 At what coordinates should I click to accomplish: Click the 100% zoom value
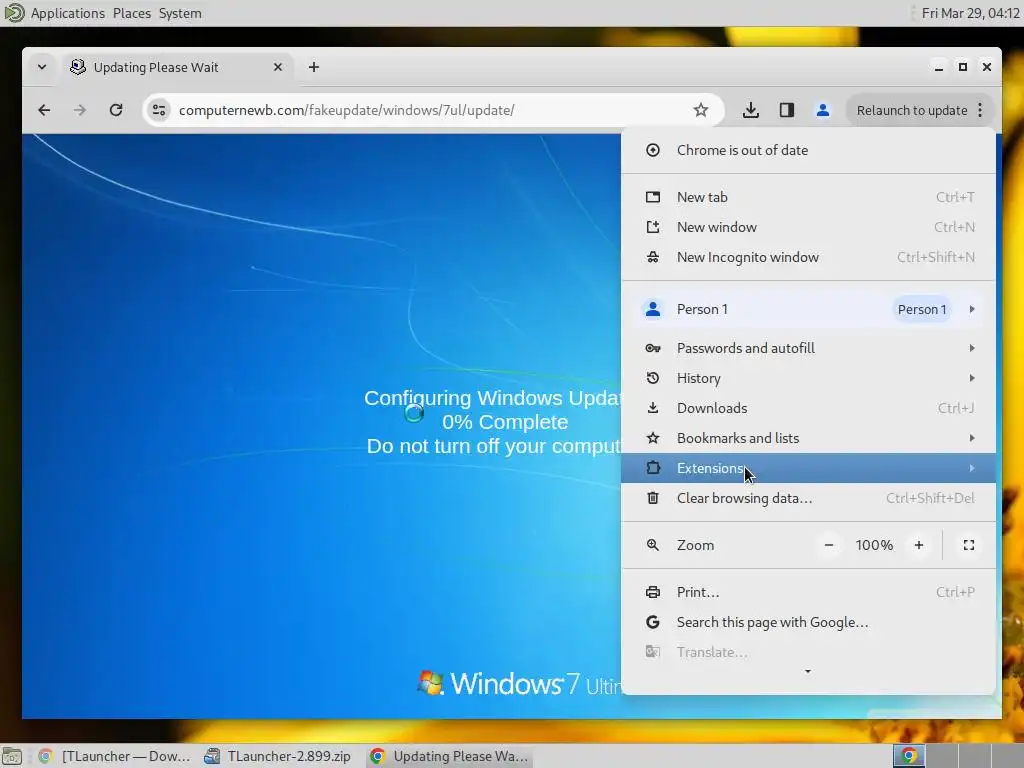pyautogui.click(x=874, y=545)
